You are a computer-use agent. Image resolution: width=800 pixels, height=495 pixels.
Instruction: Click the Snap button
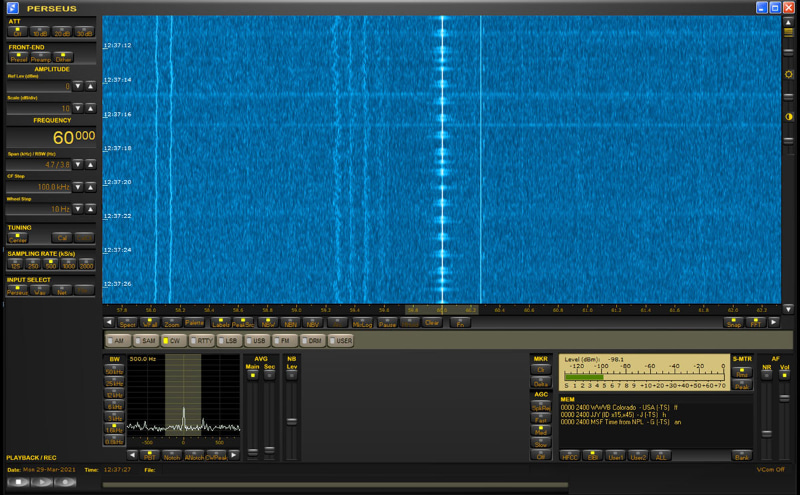pyautogui.click(x=734, y=323)
